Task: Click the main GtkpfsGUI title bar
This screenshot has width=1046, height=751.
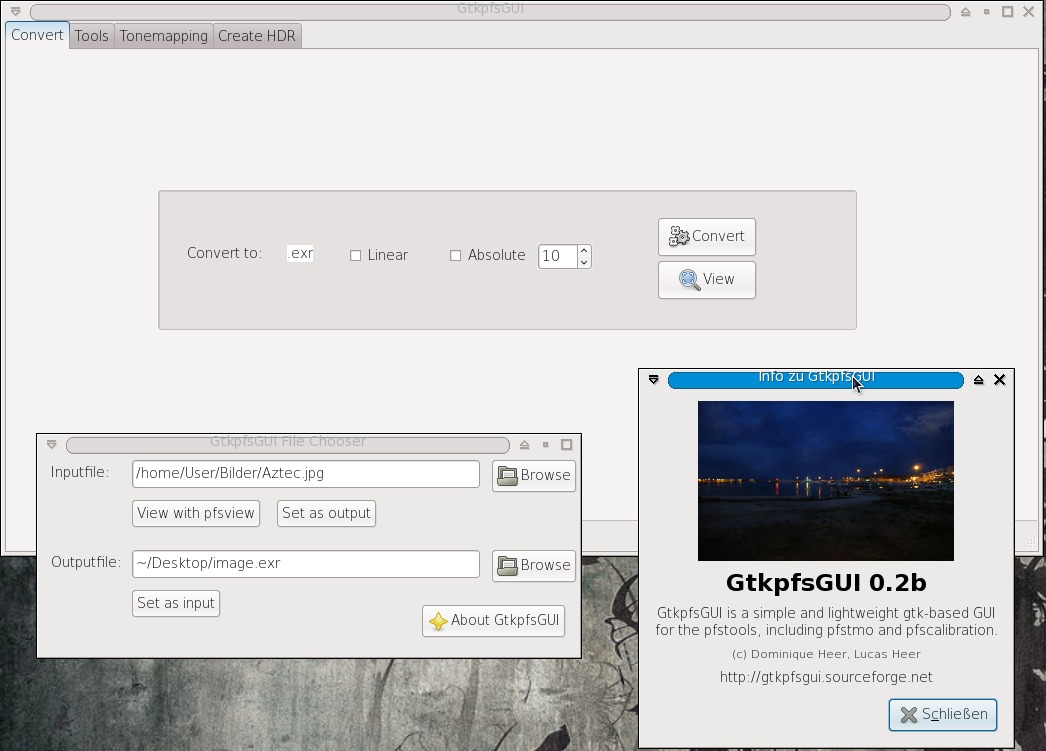Action: click(x=490, y=11)
